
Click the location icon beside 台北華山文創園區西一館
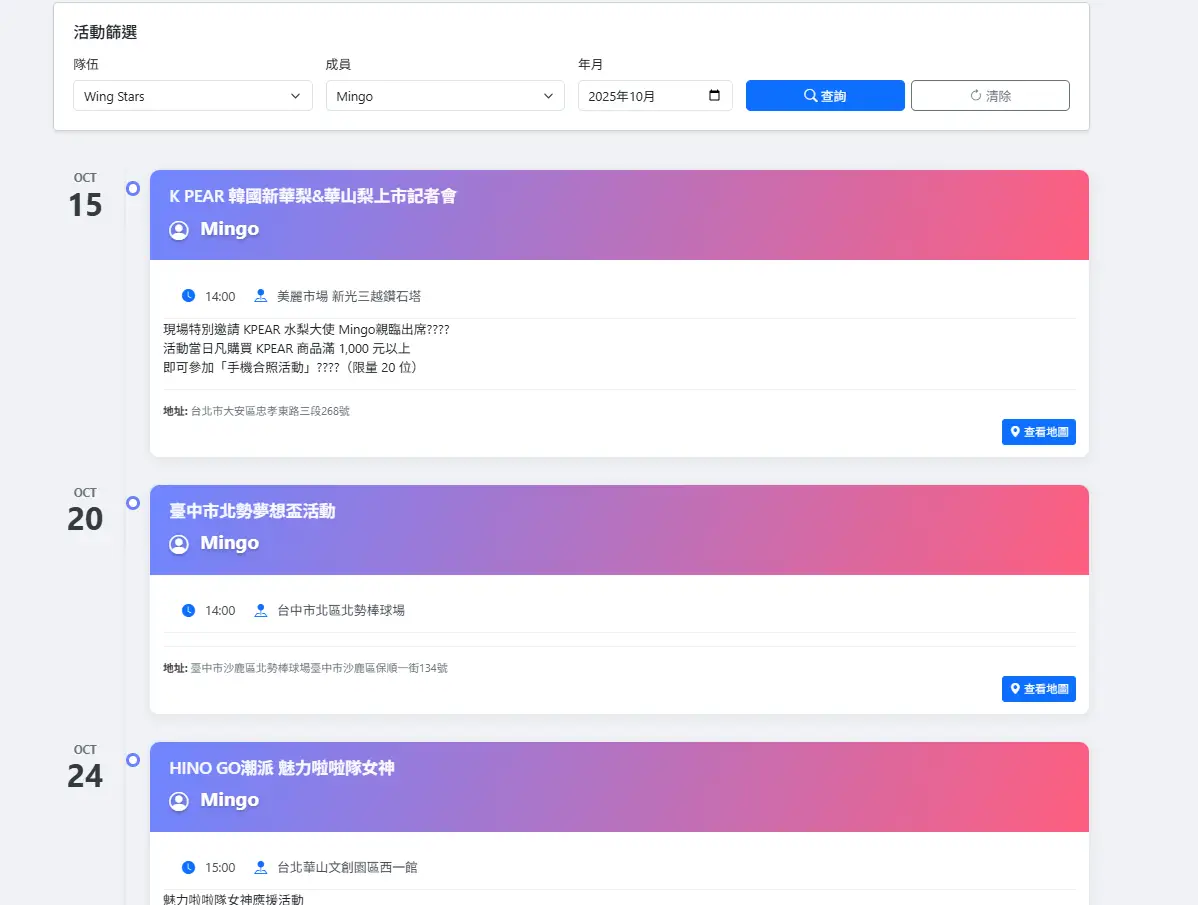(261, 867)
